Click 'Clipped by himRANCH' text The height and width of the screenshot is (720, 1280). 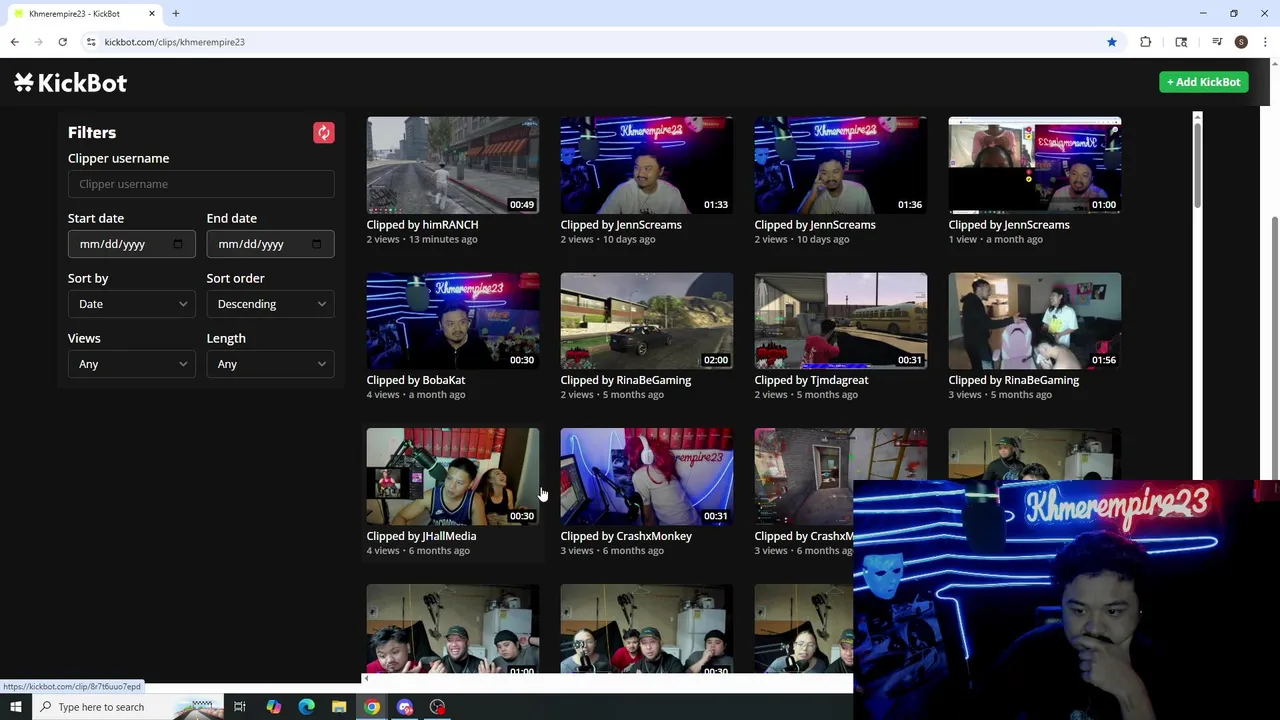[422, 225]
